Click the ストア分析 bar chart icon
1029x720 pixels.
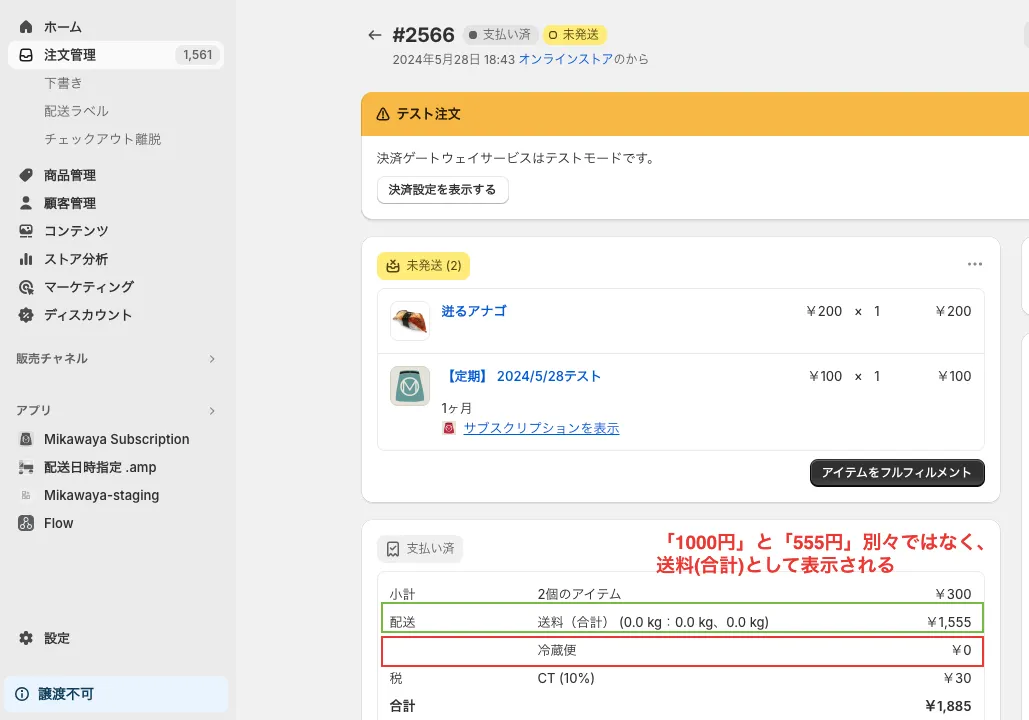click(26, 259)
